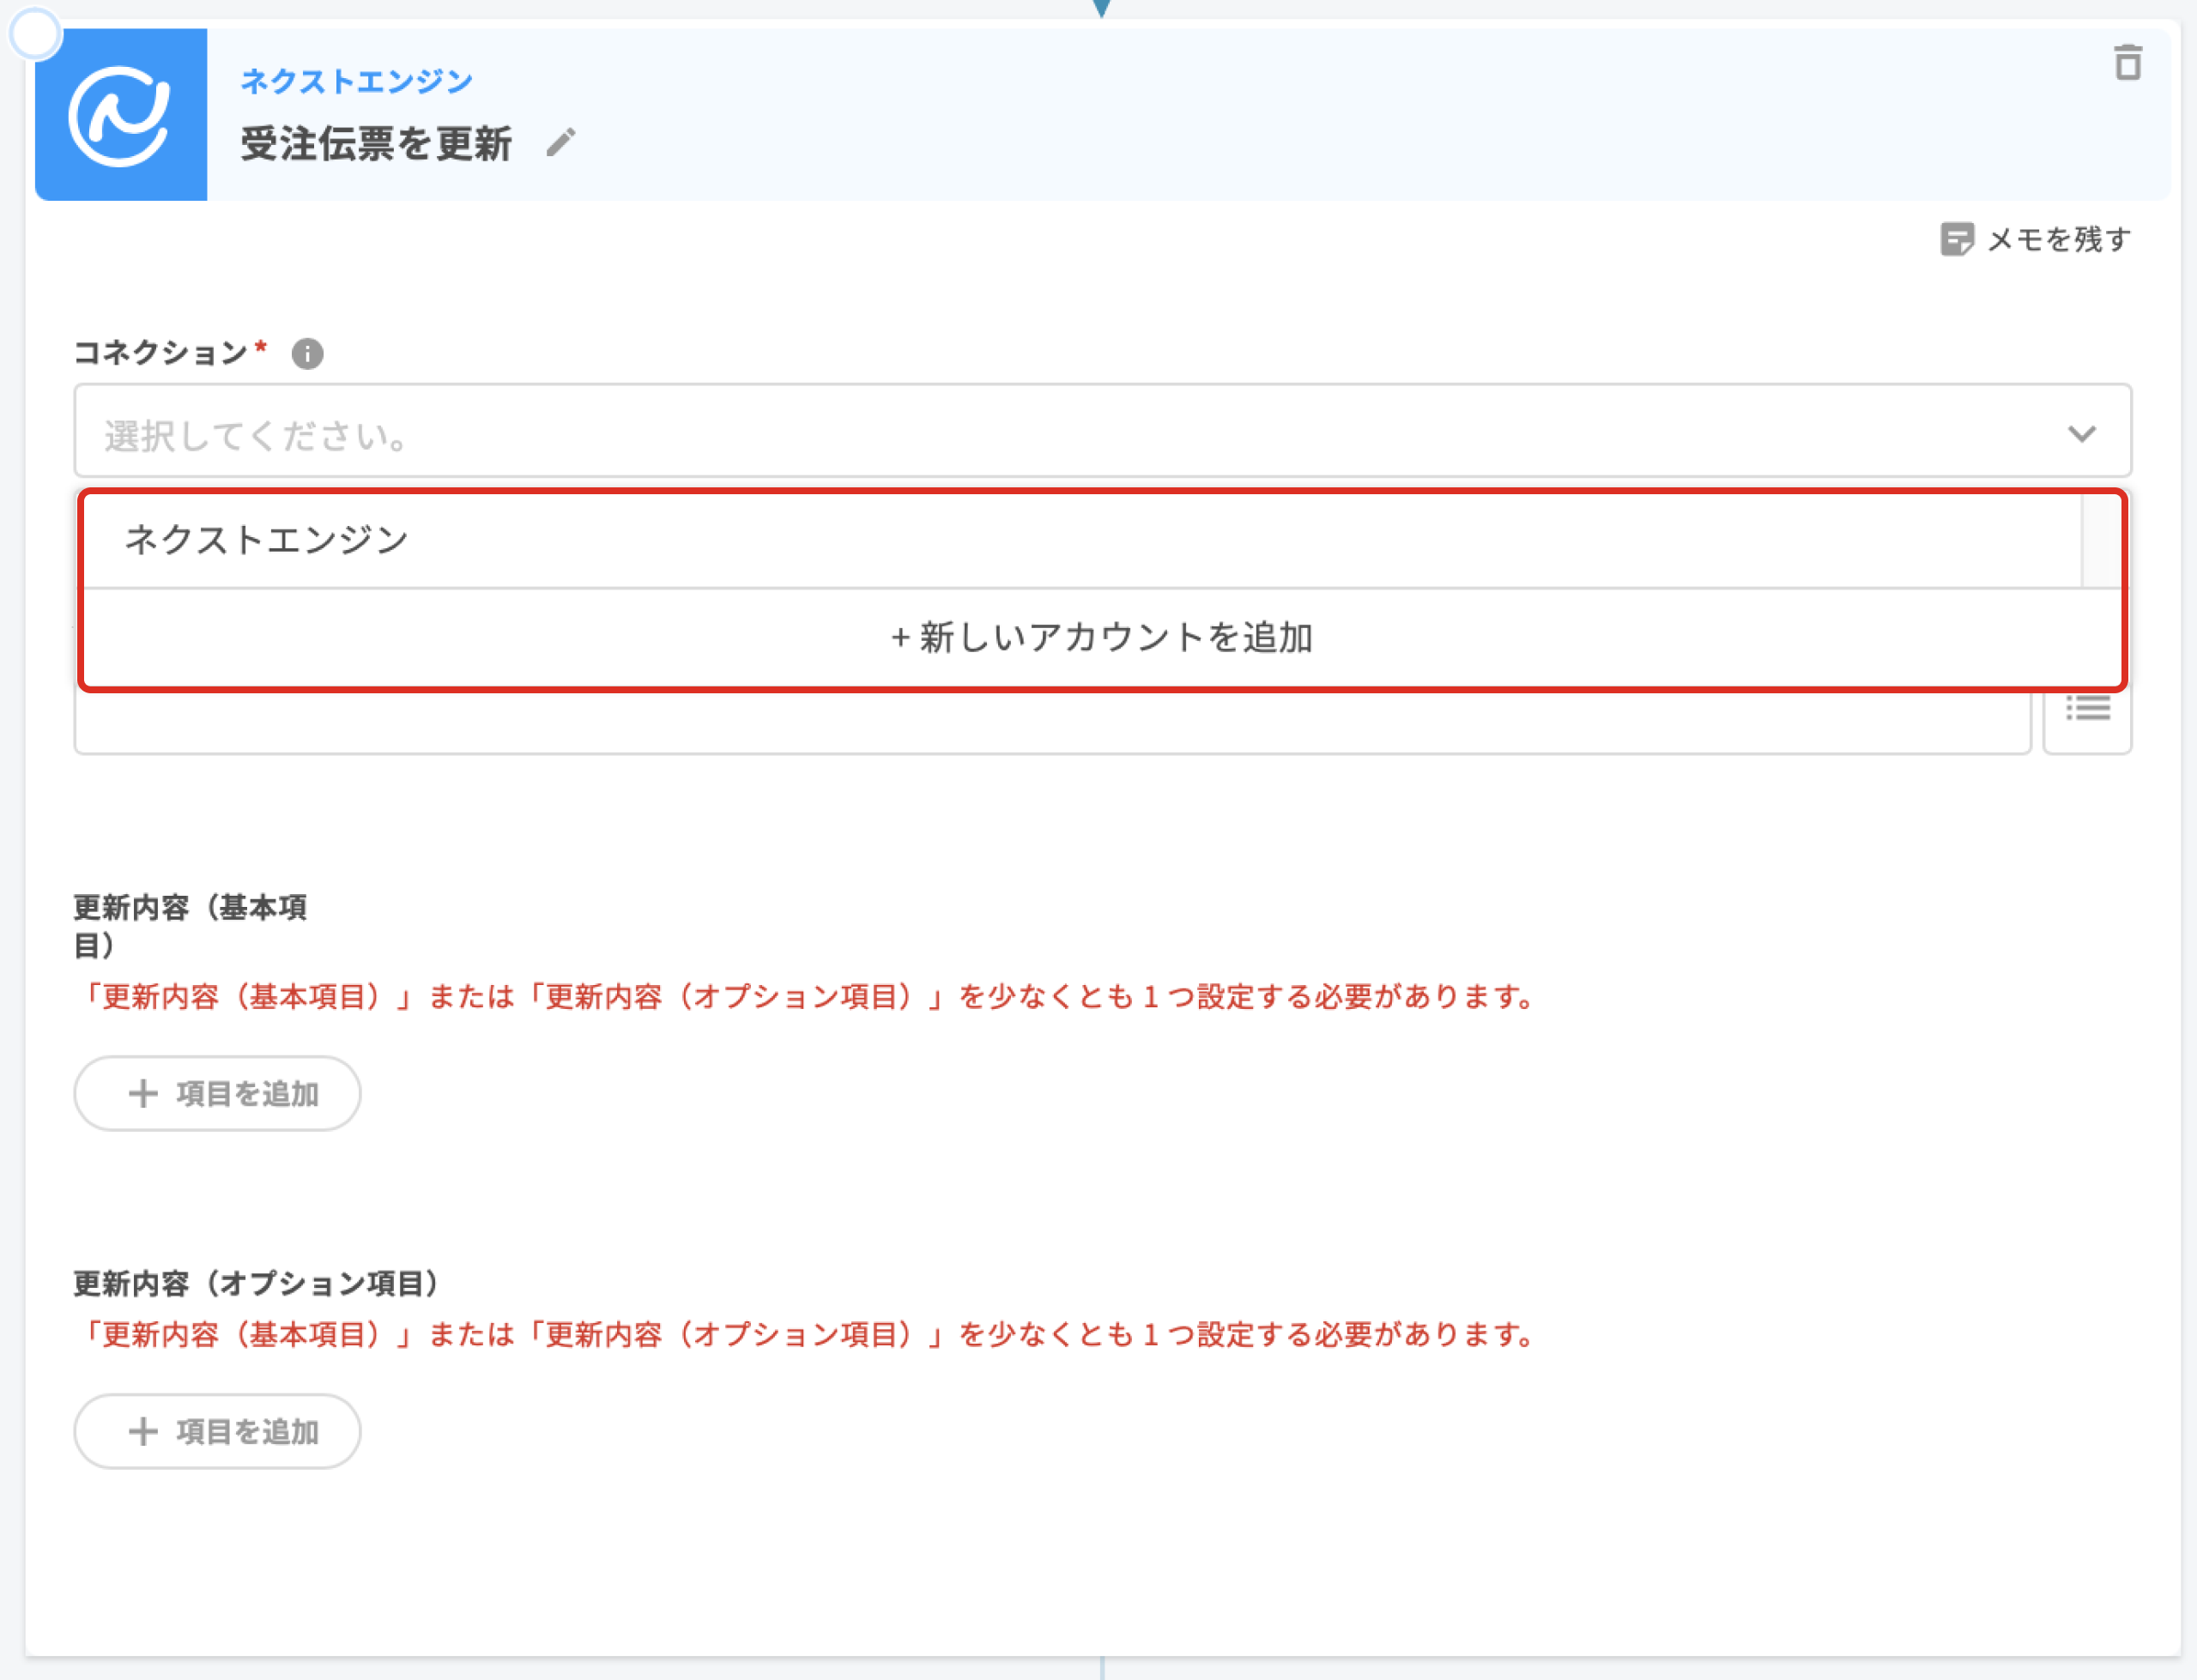2197x1680 pixels.
Task: Collapse the connection dropdown using chevron arrow
Action: [x=2081, y=434]
